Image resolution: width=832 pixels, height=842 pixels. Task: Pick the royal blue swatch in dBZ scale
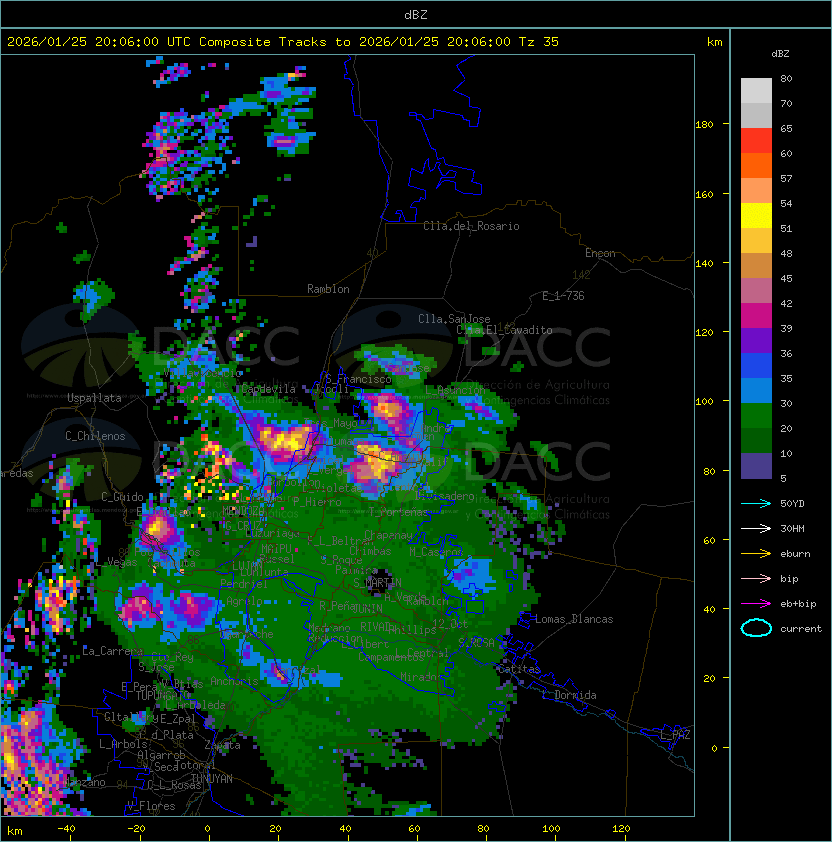click(x=756, y=366)
